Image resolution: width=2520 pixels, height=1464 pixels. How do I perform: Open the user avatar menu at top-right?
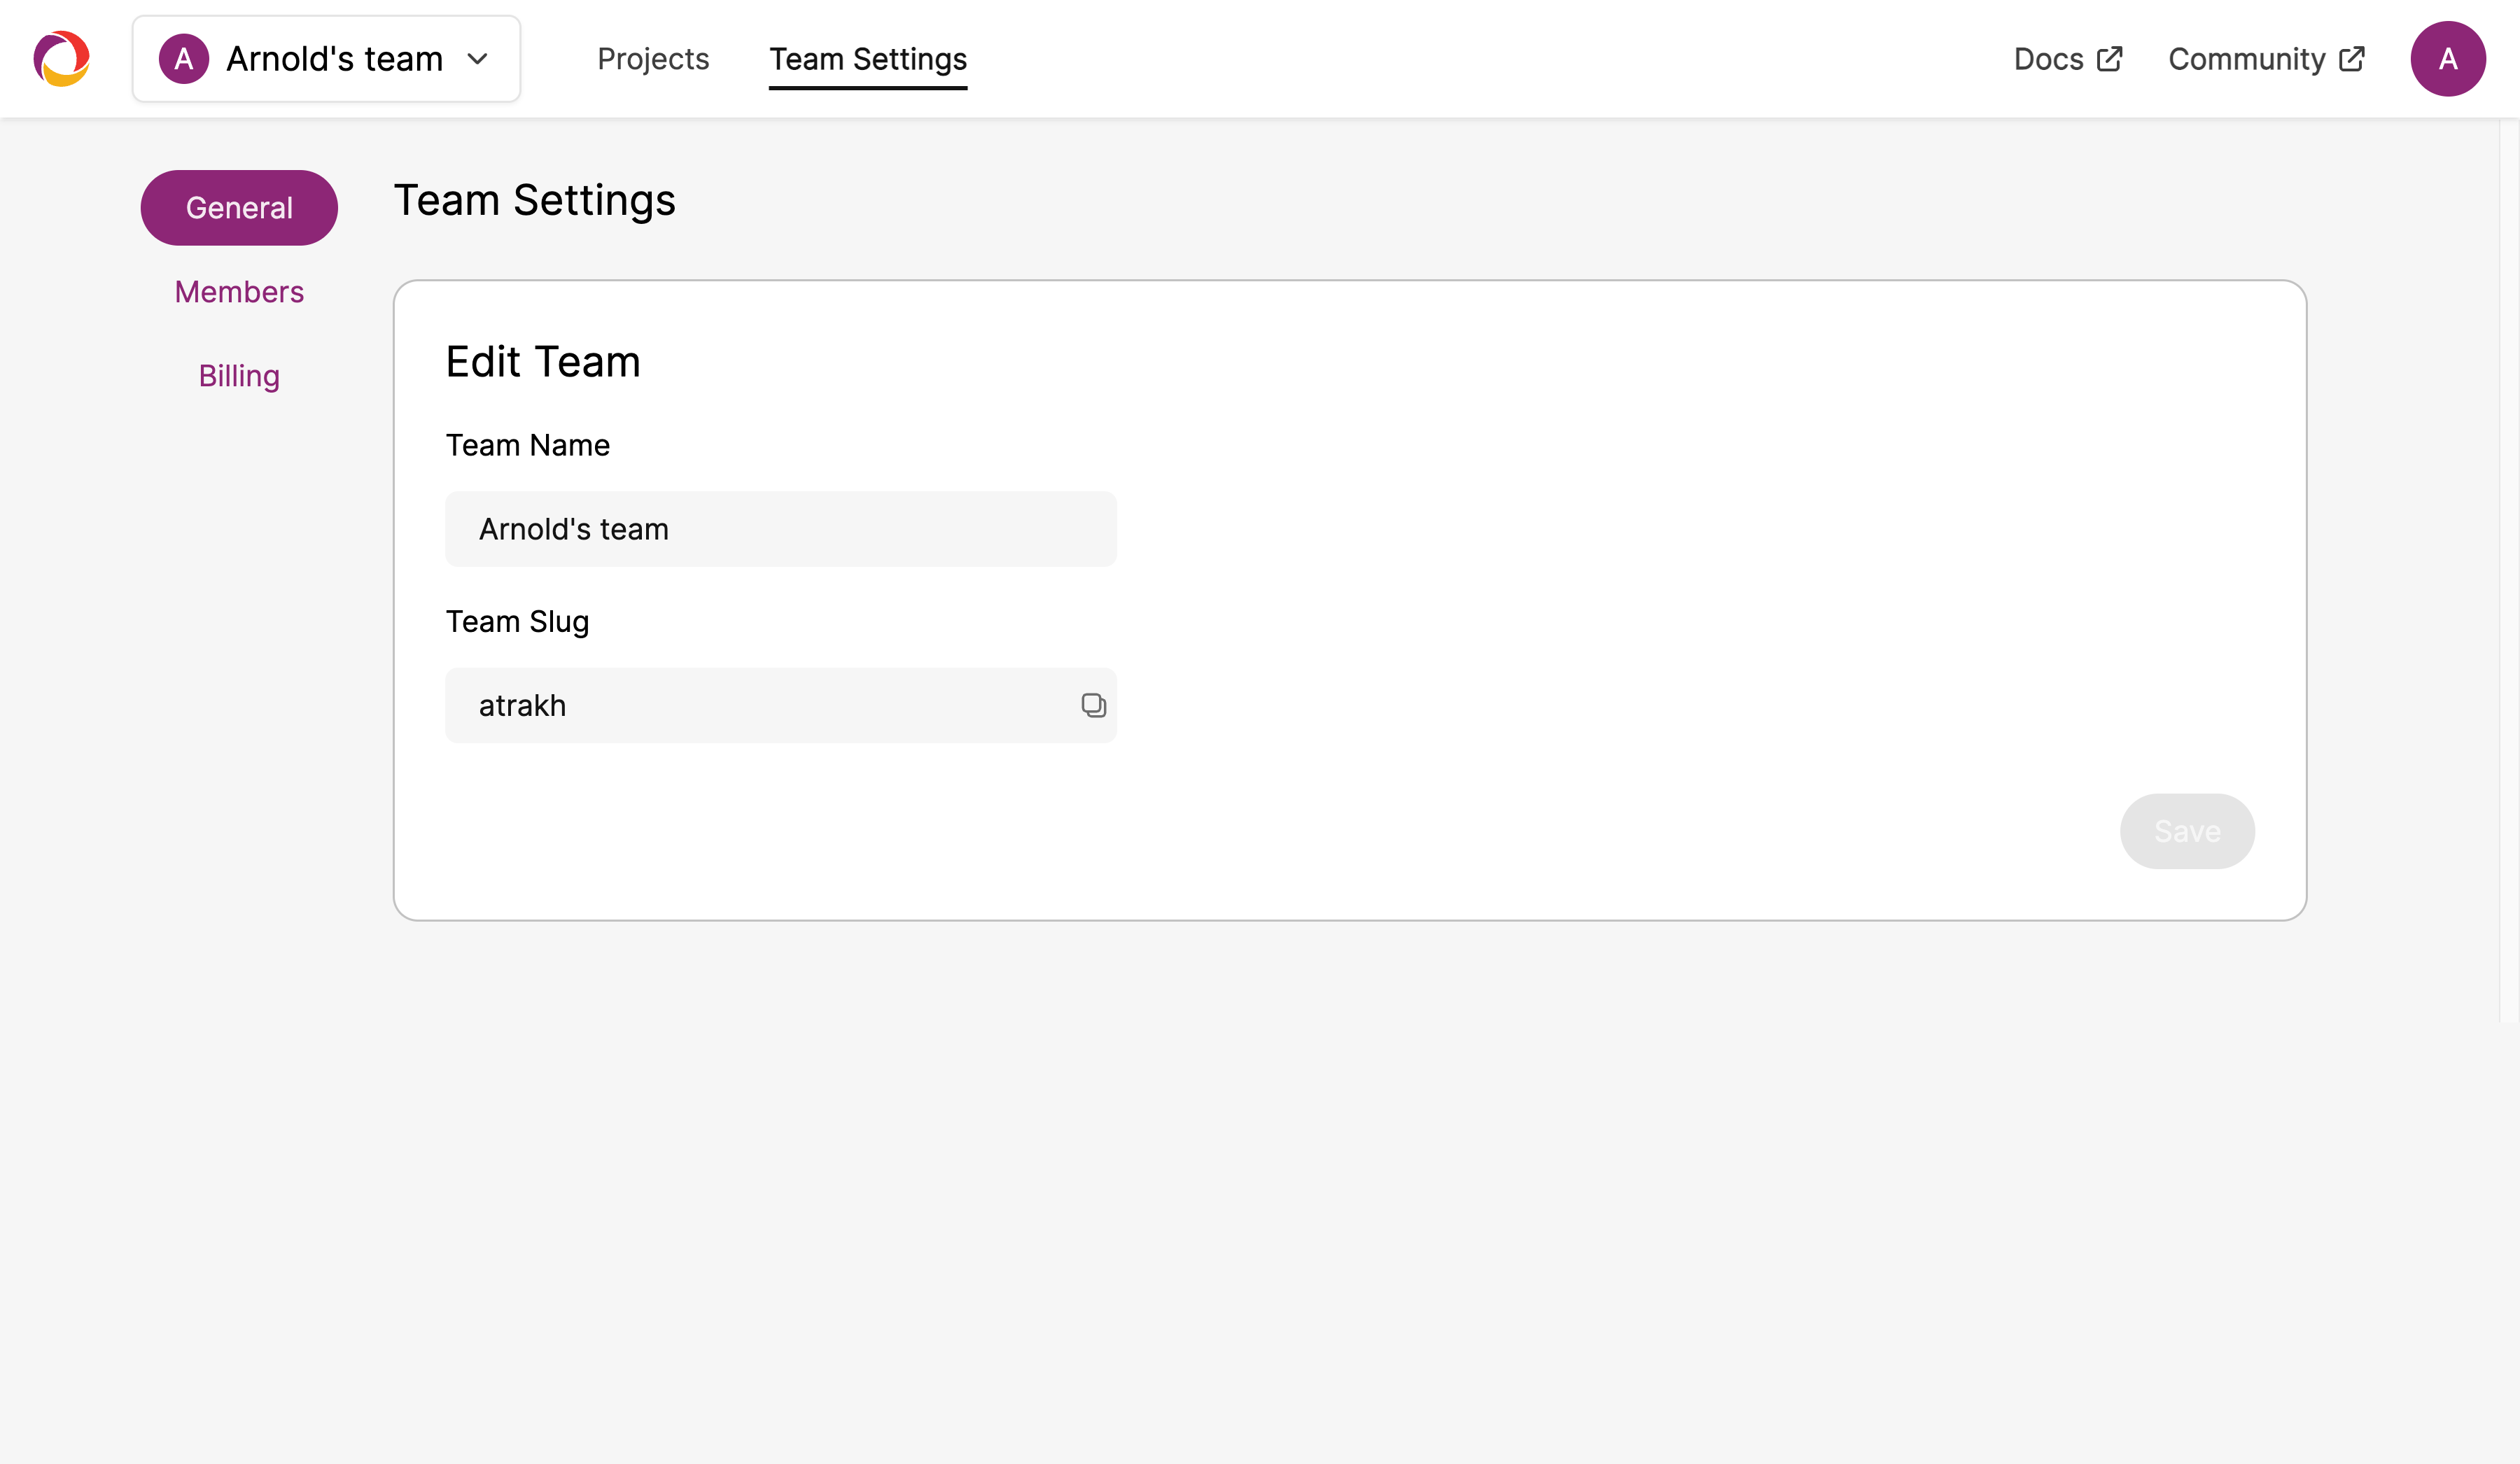pos(2447,59)
